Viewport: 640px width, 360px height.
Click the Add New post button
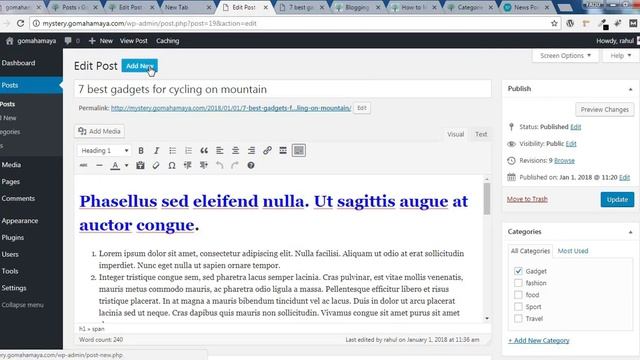(140, 66)
